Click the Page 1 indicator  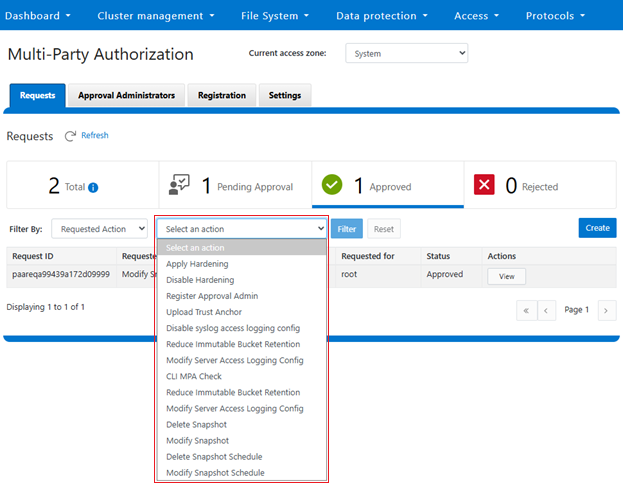click(x=577, y=310)
